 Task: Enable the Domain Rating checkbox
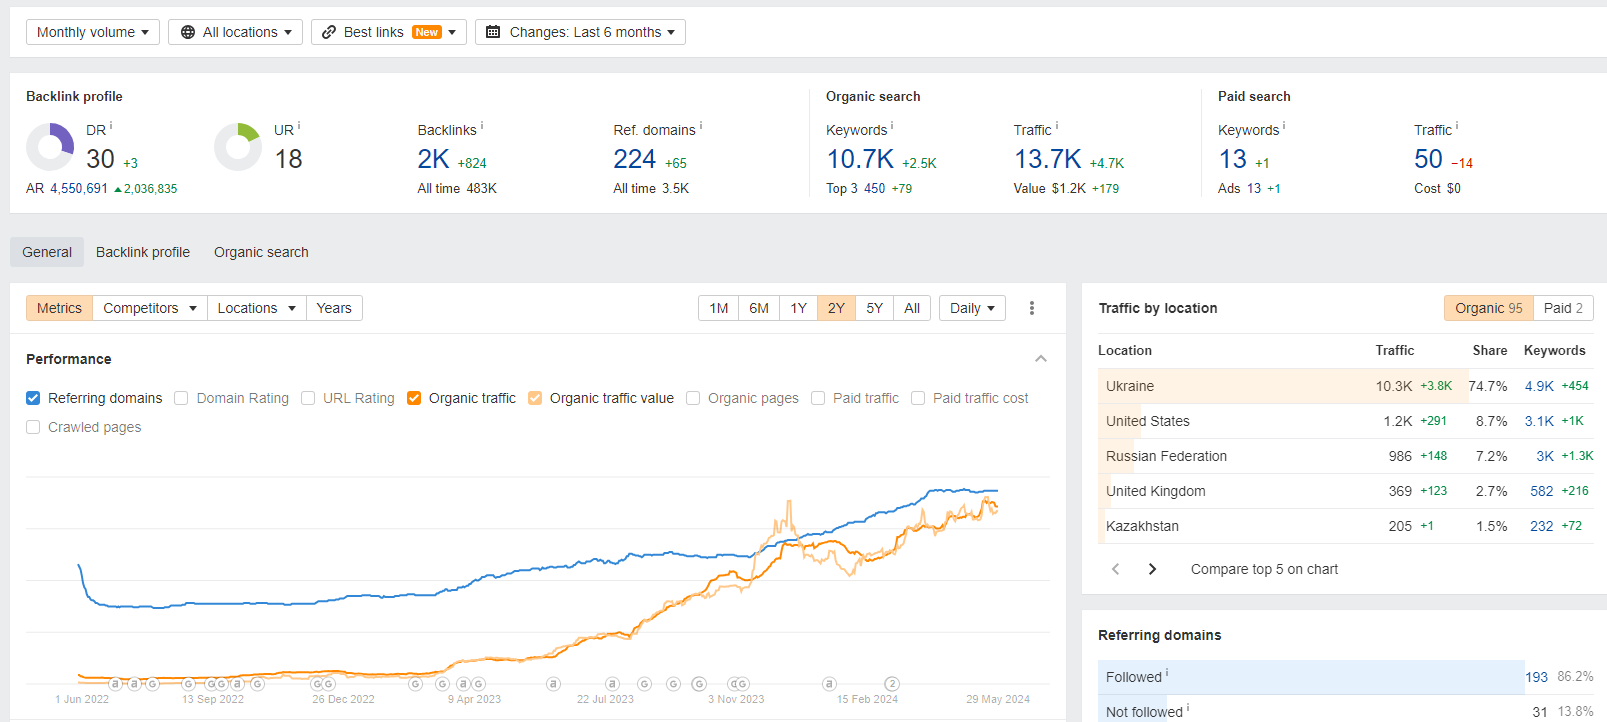pos(181,398)
